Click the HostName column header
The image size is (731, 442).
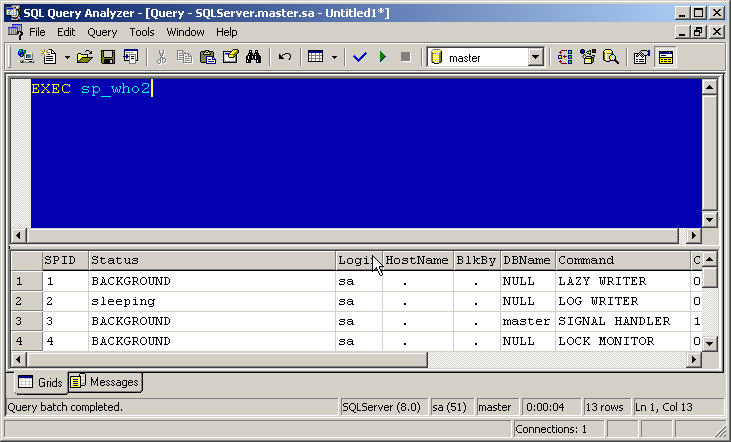pyautogui.click(x=418, y=260)
